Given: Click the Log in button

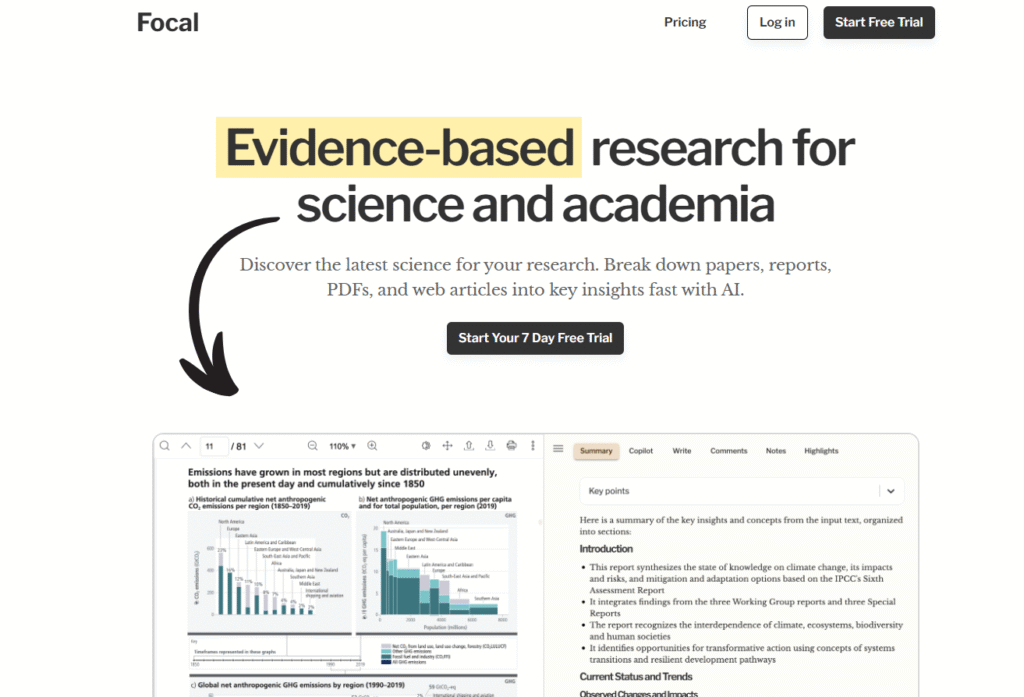Looking at the screenshot, I should (x=777, y=23).
